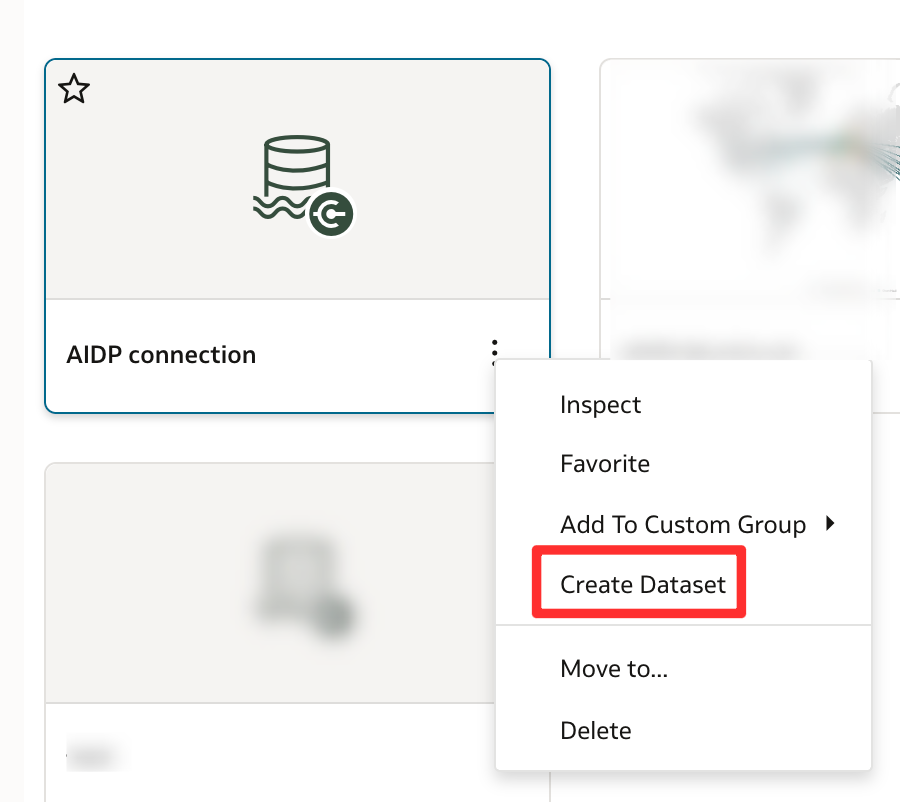Viewport: 900px width, 802px height.
Task: Open the AIDP connection database icon thumbnail
Action: tap(303, 185)
